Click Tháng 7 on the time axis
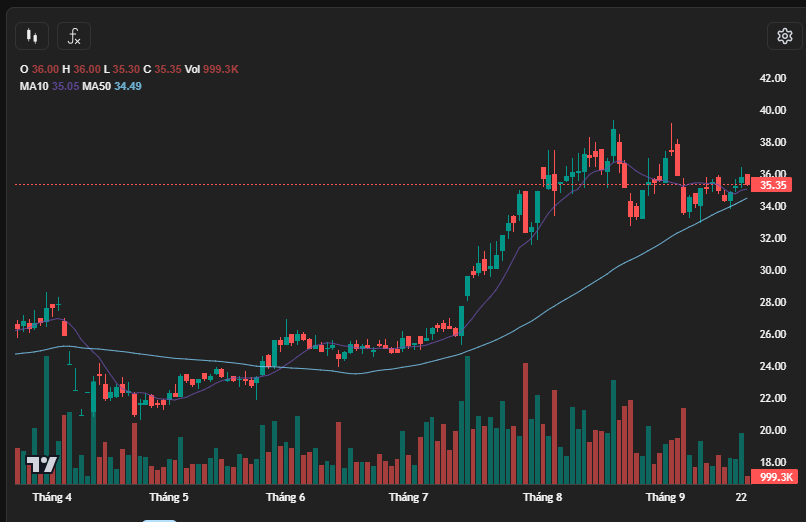806x522 pixels. (x=408, y=497)
